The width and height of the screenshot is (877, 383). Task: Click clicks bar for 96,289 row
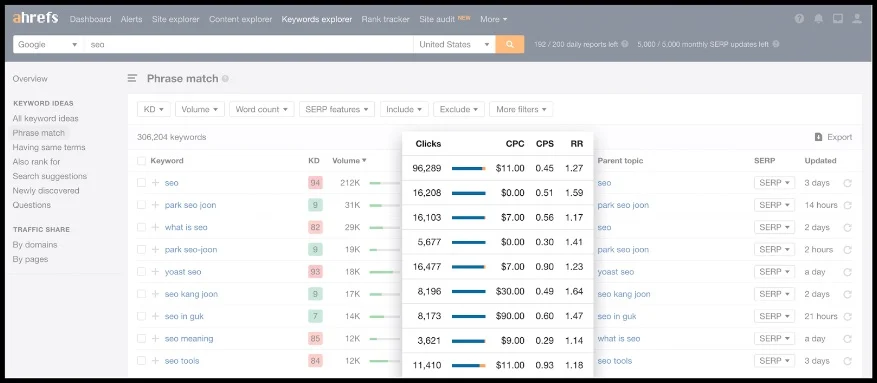(469, 168)
